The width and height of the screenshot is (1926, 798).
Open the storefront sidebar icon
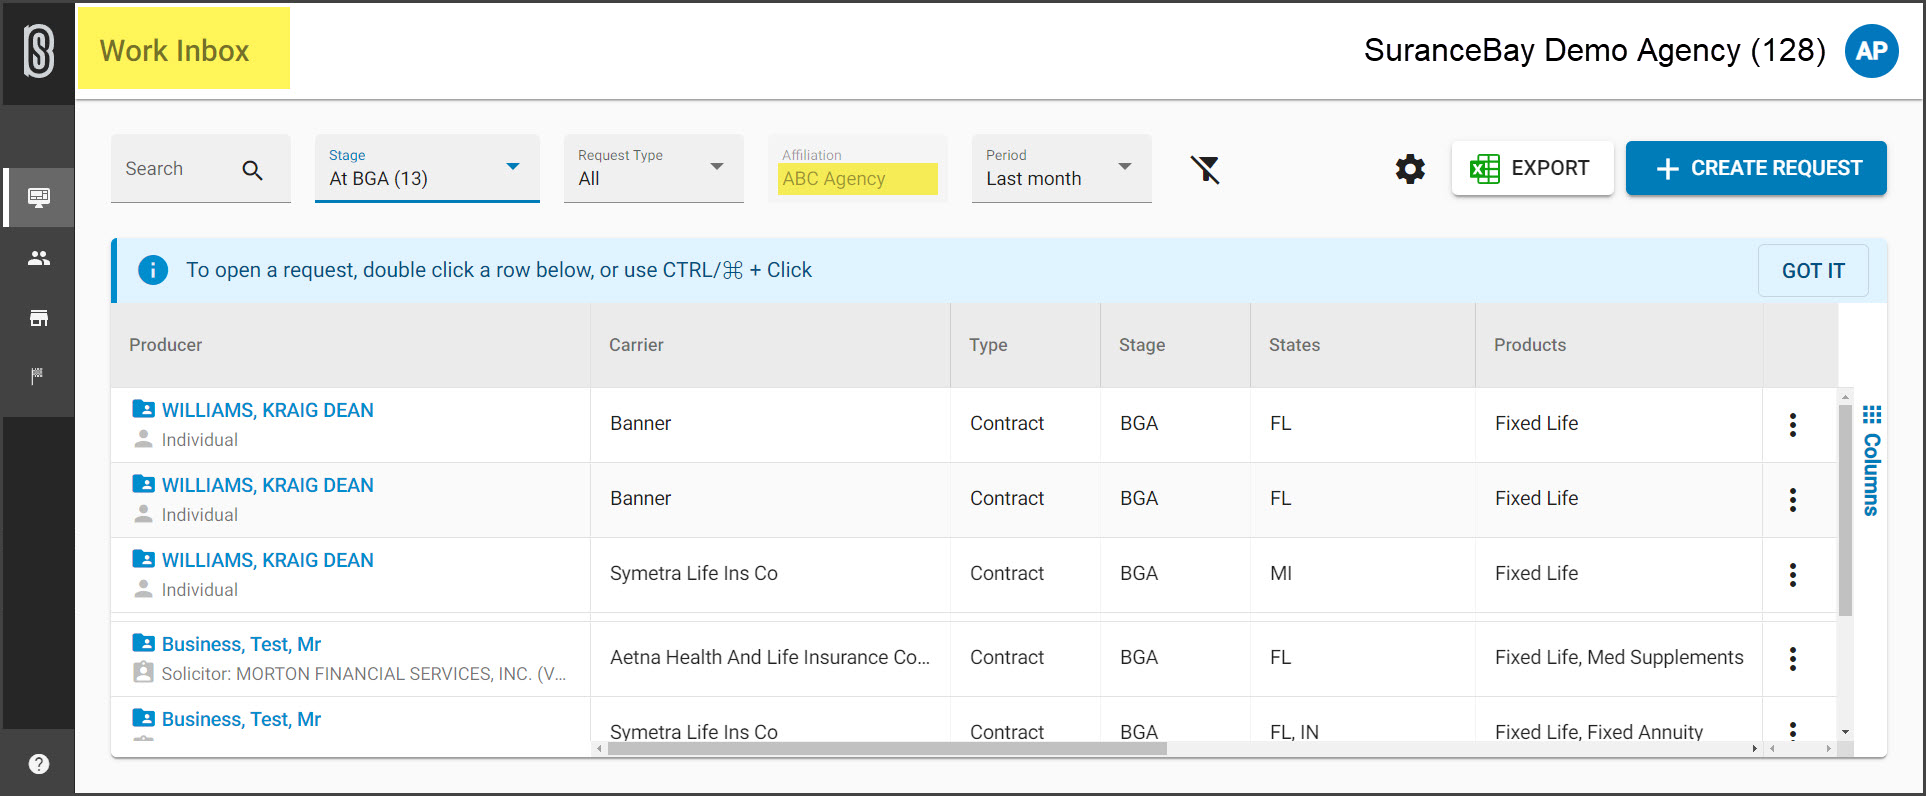coord(39,318)
